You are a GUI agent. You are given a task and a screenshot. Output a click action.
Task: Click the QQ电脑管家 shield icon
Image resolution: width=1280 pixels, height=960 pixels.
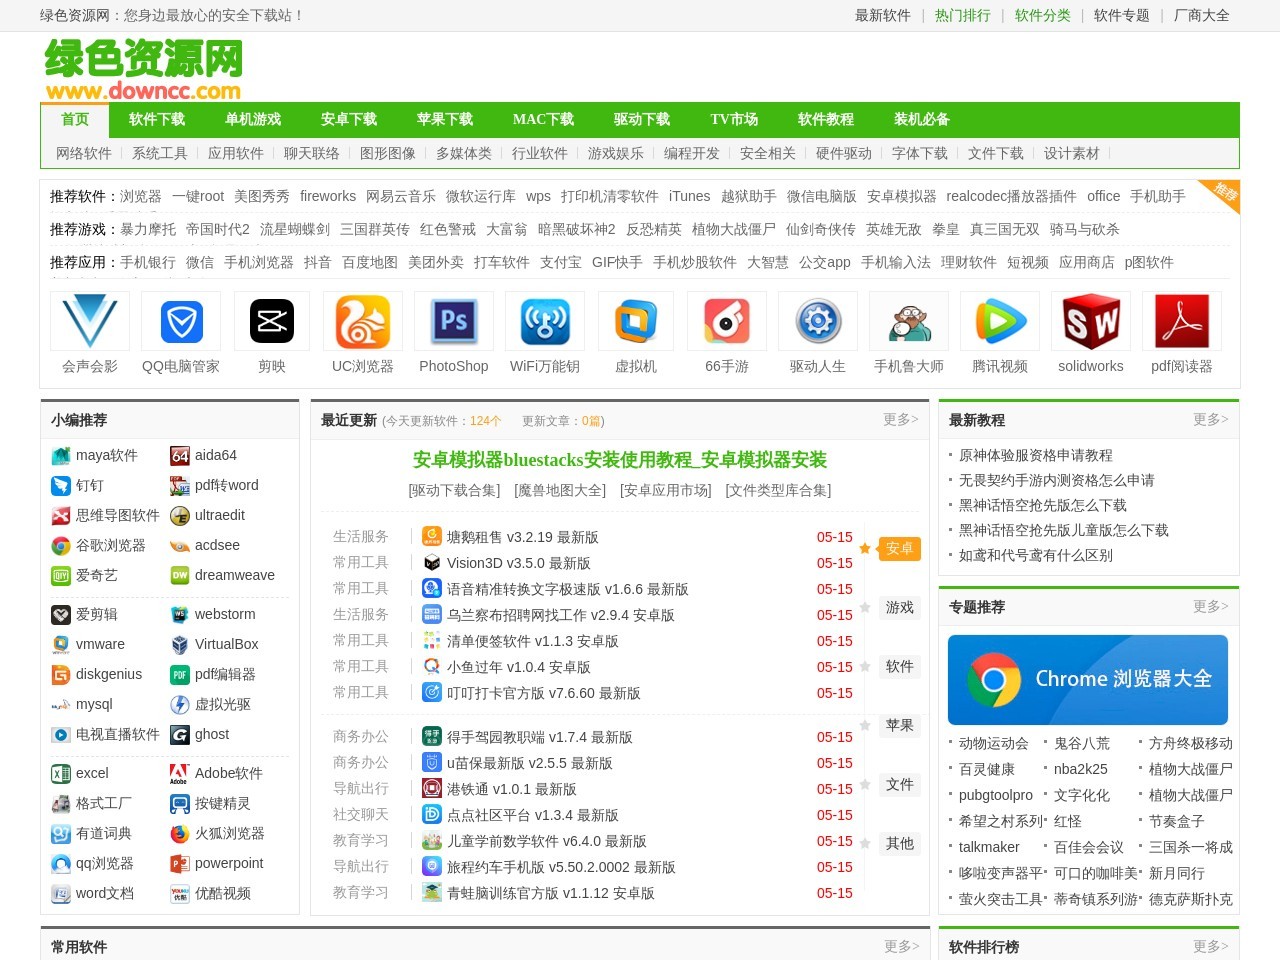click(x=181, y=322)
